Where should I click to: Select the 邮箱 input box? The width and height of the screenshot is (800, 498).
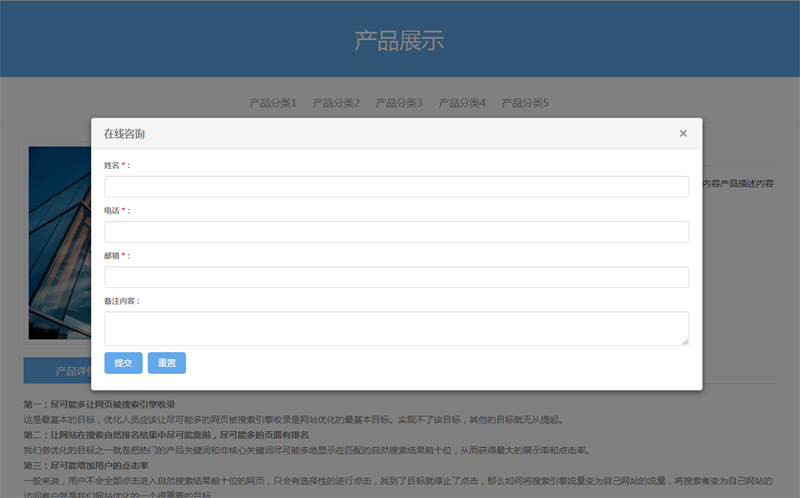coord(396,277)
